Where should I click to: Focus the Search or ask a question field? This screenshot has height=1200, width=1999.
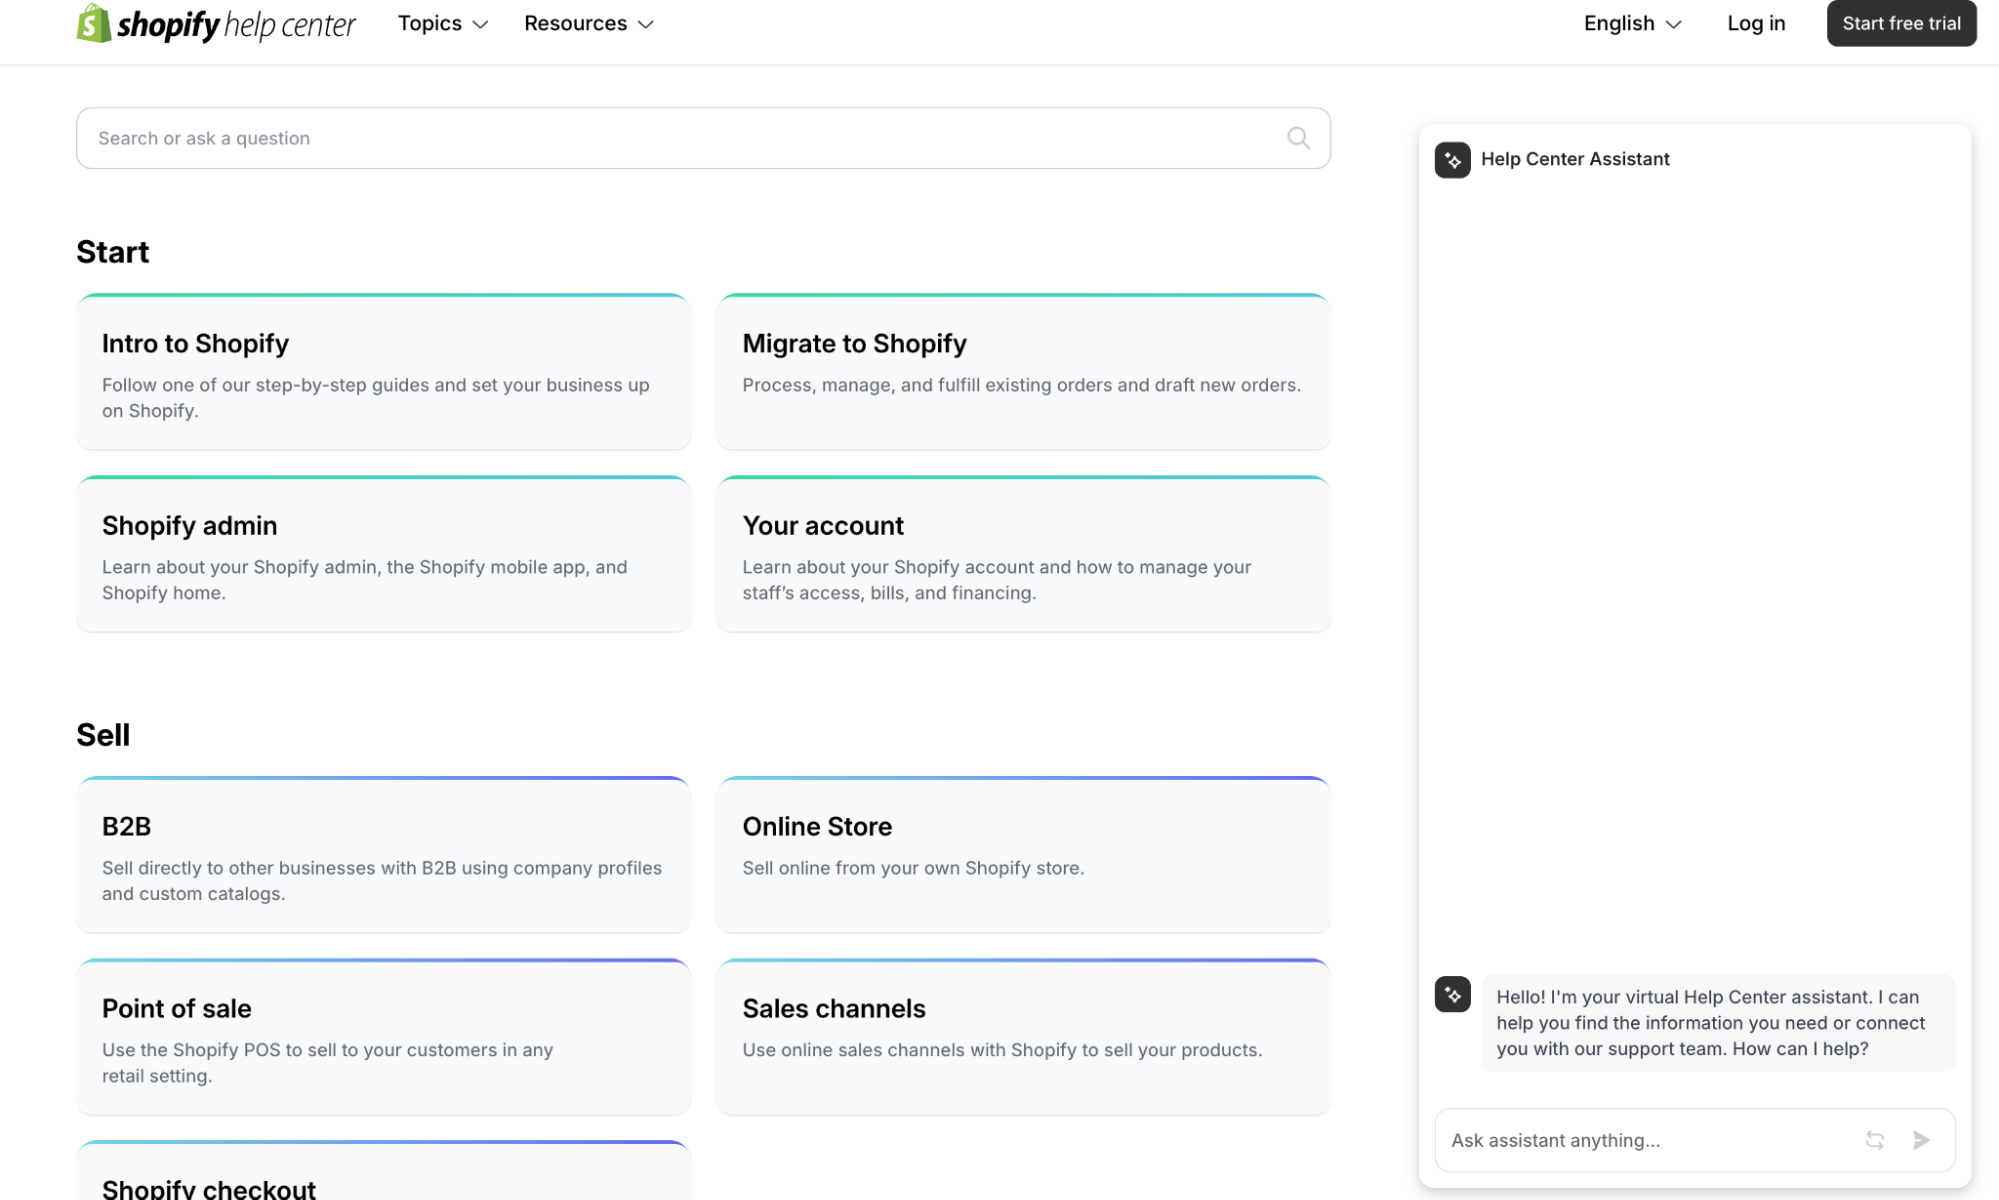click(x=703, y=138)
